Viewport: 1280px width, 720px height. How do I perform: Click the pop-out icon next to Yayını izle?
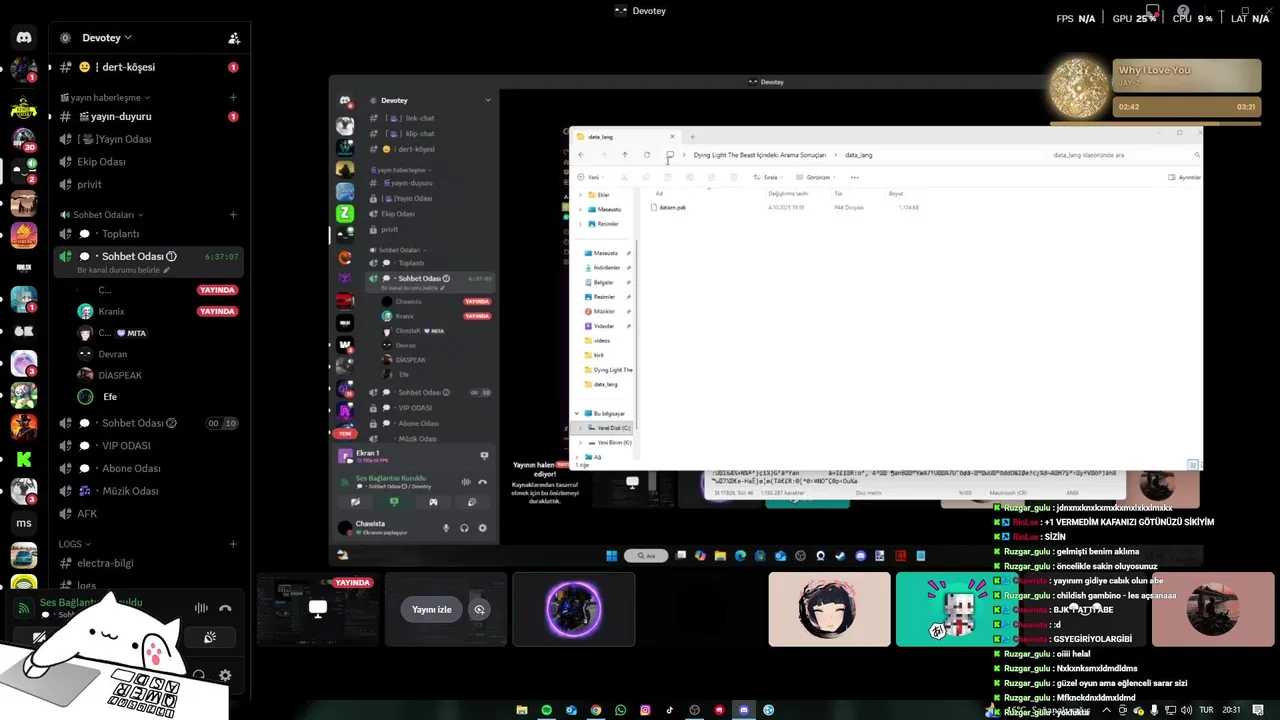(479, 609)
